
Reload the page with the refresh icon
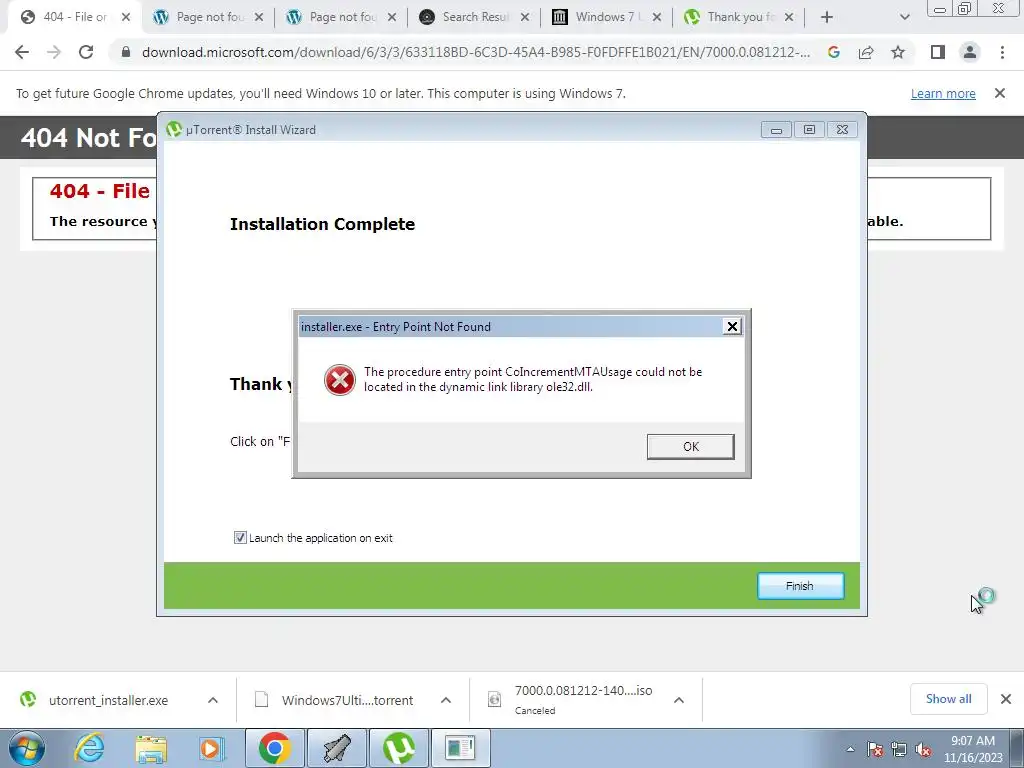pyautogui.click(x=86, y=52)
